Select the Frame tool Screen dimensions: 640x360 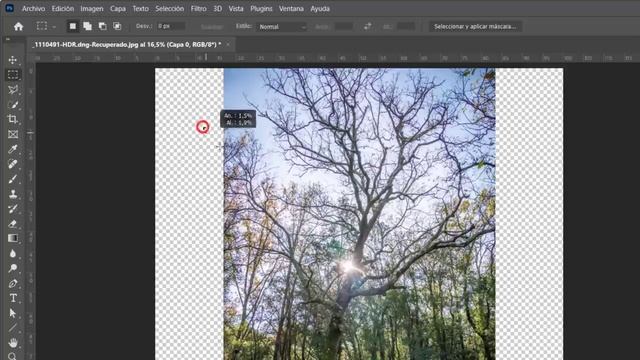[x=13, y=134]
